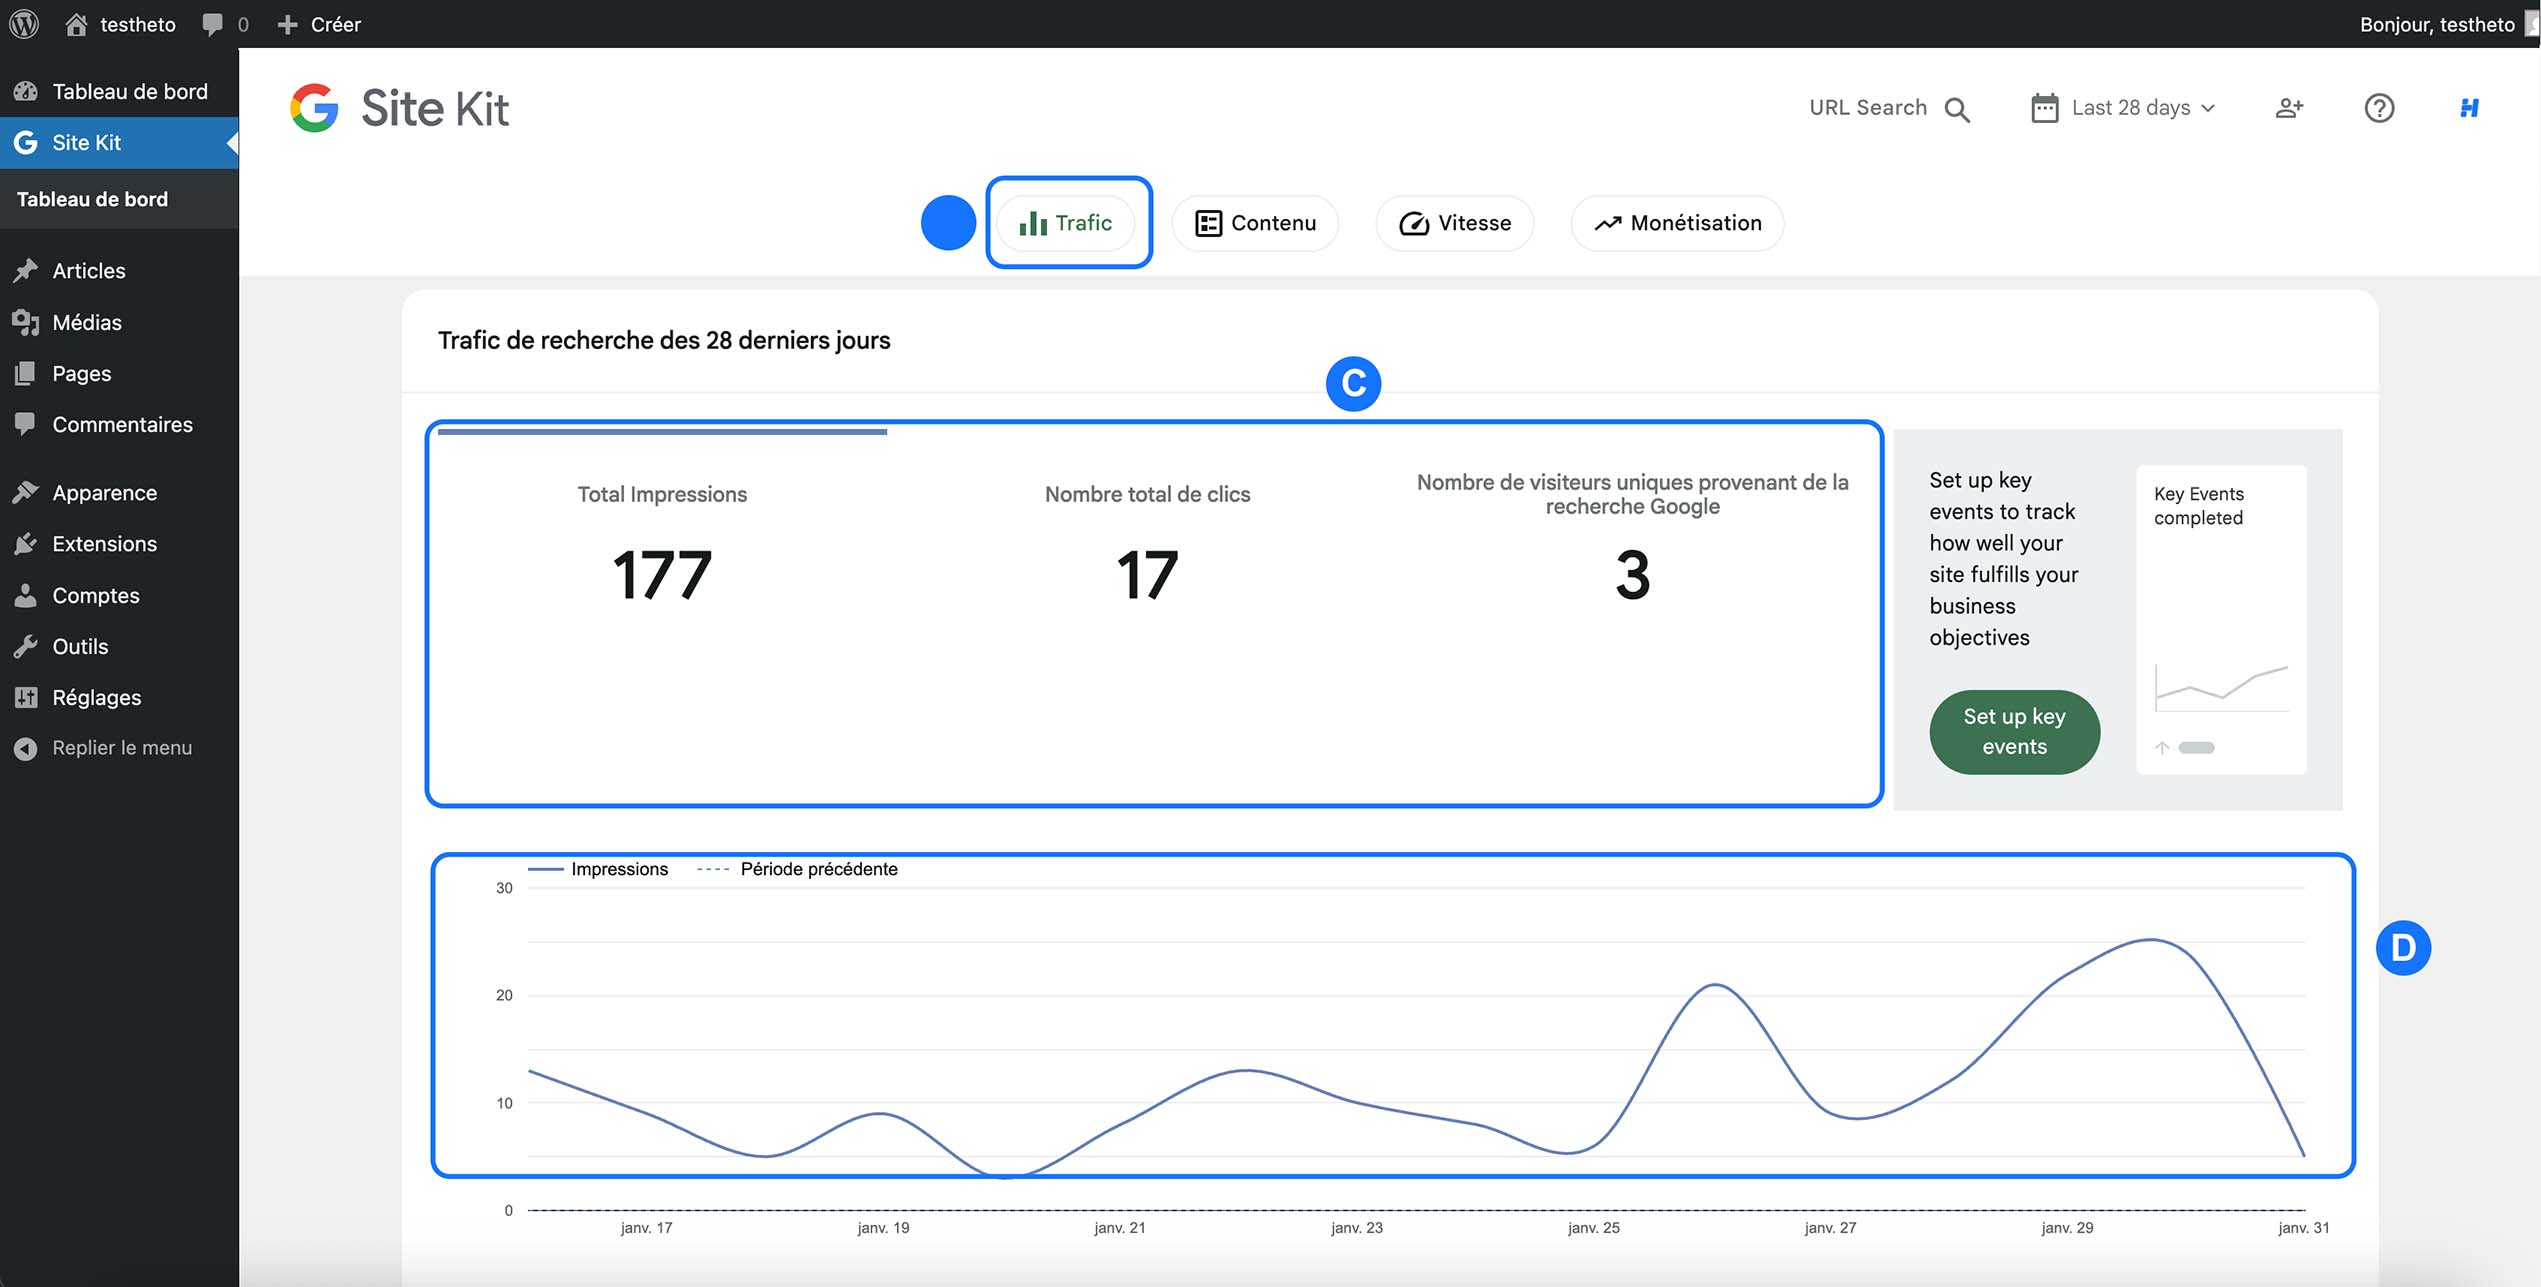Switch to the Contenu tab
This screenshot has height=1287, width=2541.
[1255, 223]
